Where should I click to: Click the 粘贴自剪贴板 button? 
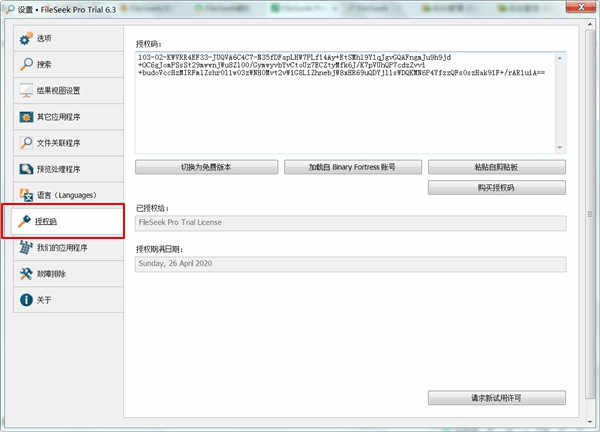(x=497, y=167)
